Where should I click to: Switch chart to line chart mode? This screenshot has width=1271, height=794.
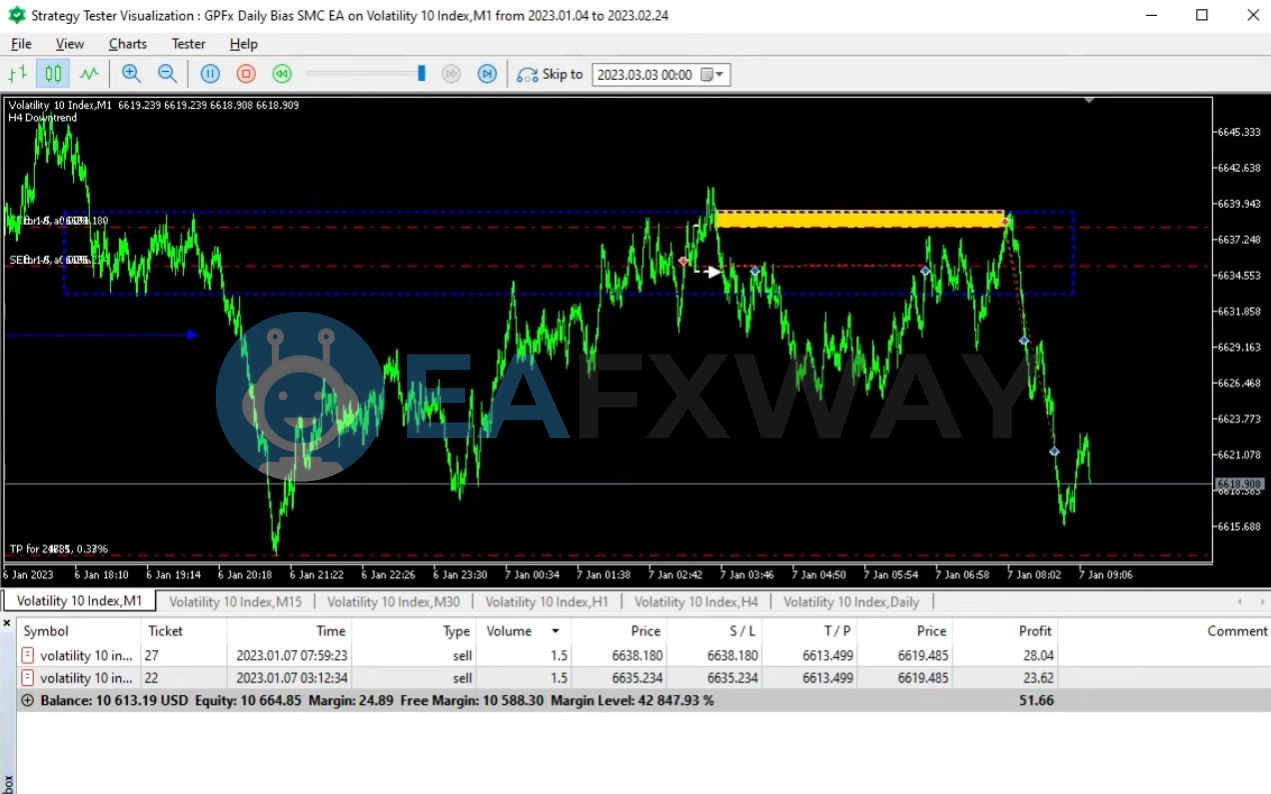[89, 73]
